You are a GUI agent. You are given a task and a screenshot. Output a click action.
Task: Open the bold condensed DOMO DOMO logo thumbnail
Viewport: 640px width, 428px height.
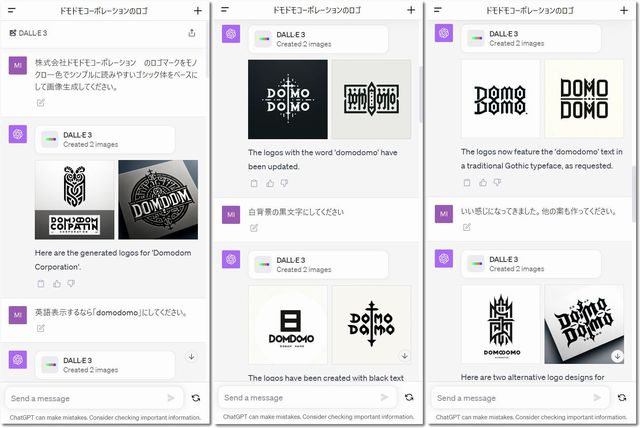[584, 99]
